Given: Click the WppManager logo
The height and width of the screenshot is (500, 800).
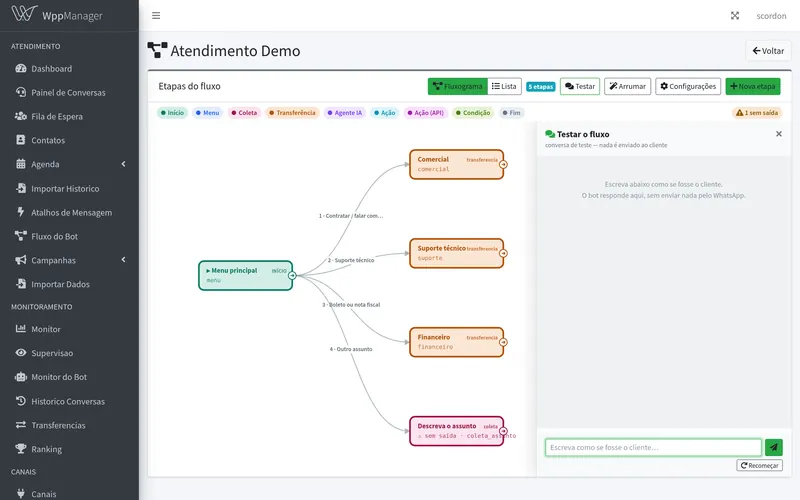Looking at the screenshot, I should point(57,15).
